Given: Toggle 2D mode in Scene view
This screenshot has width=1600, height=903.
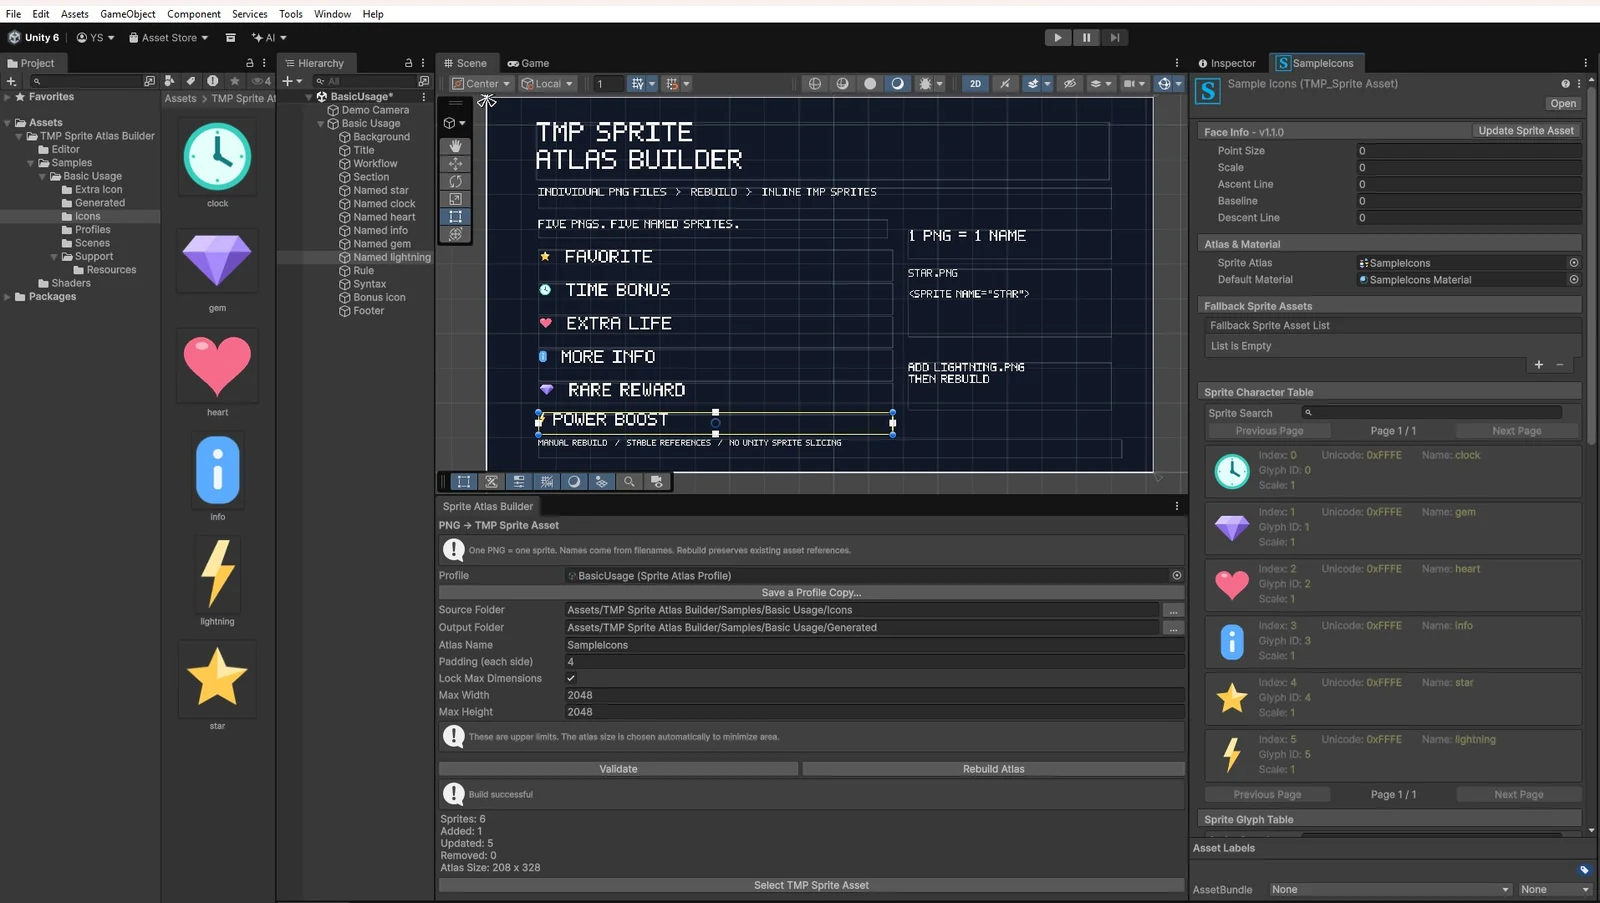Looking at the screenshot, I should [975, 84].
